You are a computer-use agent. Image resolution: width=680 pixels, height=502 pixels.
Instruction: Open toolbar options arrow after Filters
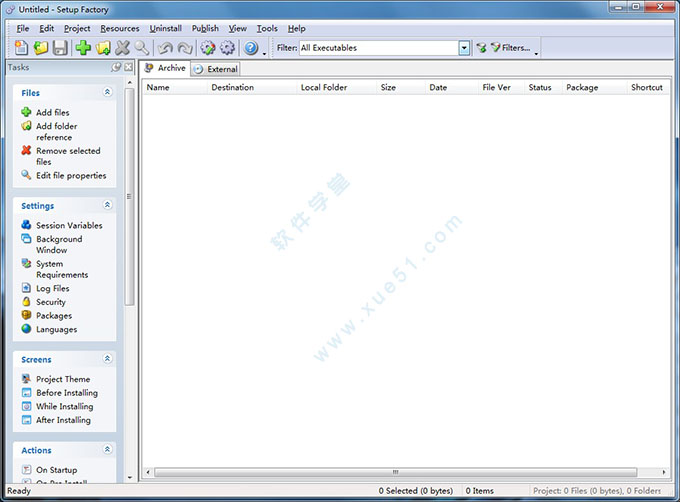coord(536,53)
